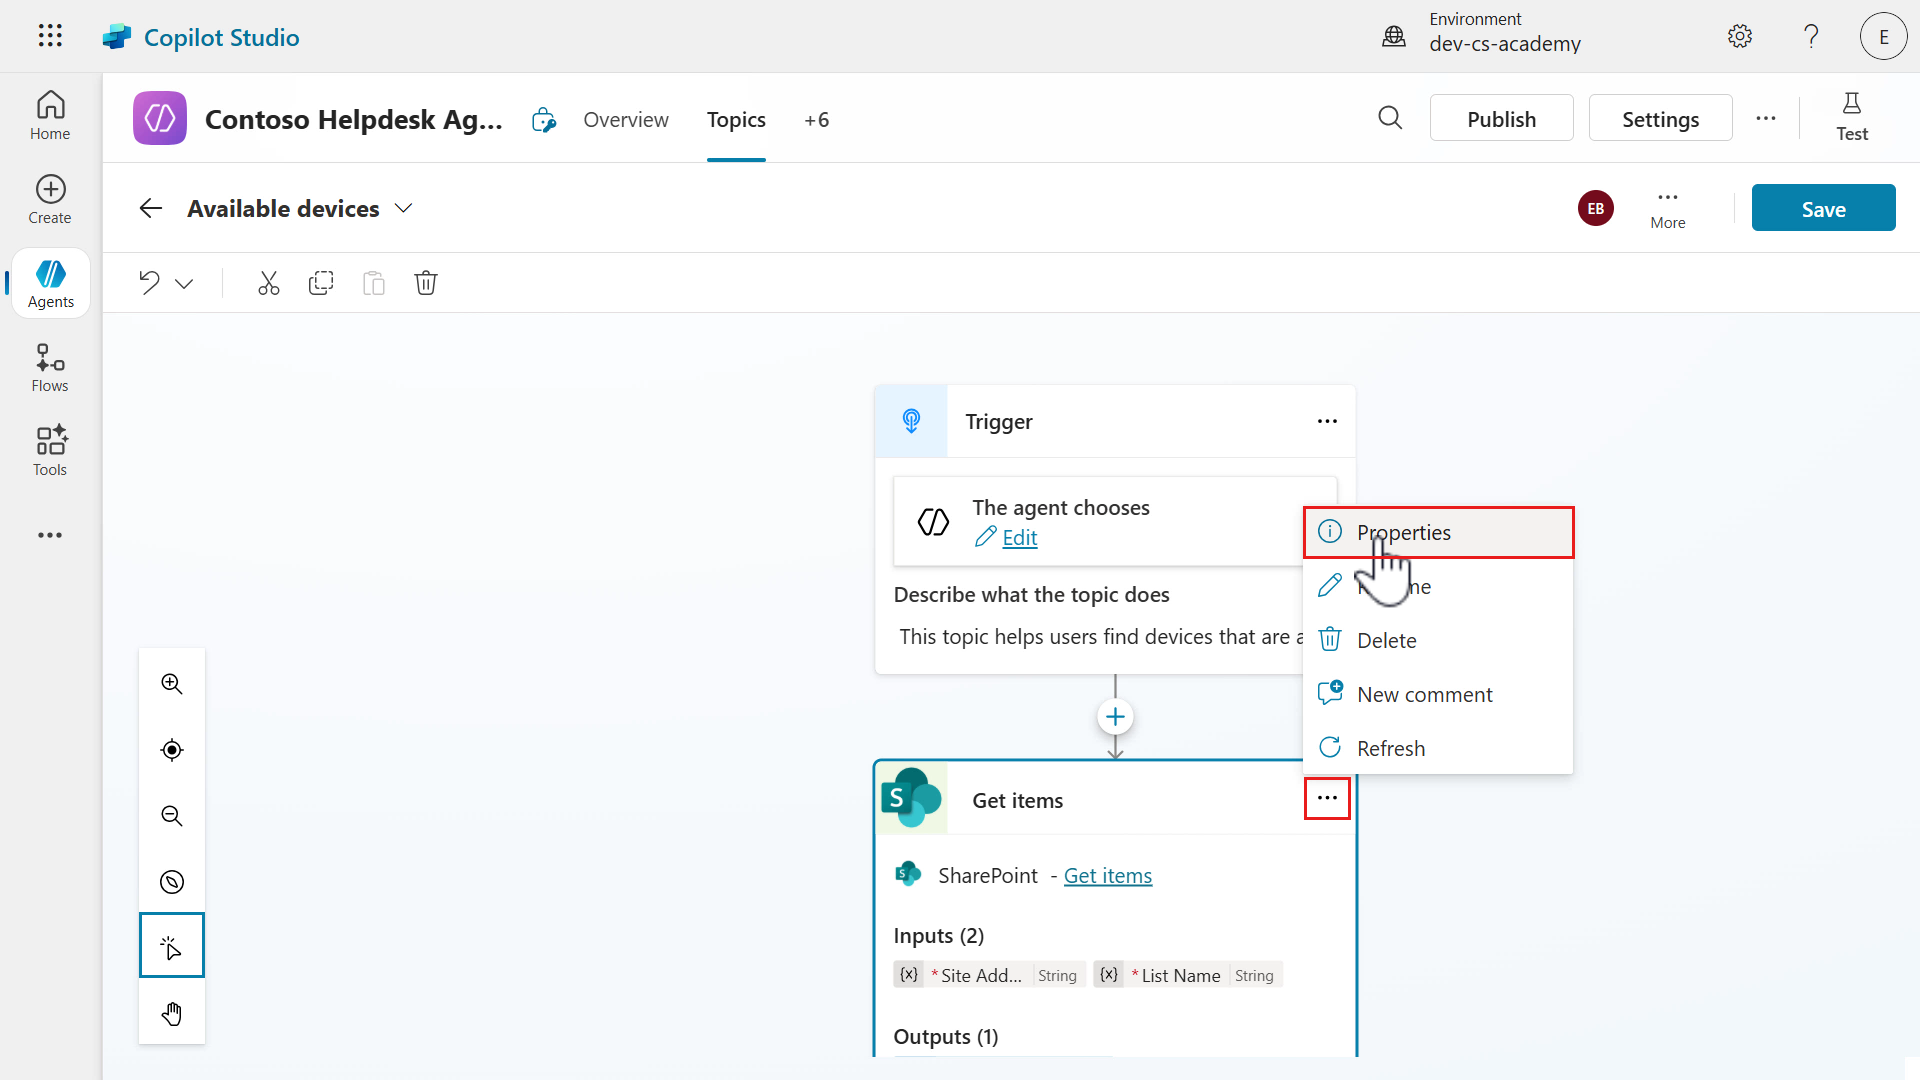Open the undo history dropdown arrow
The width and height of the screenshot is (1920, 1080).
tap(184, 284)
